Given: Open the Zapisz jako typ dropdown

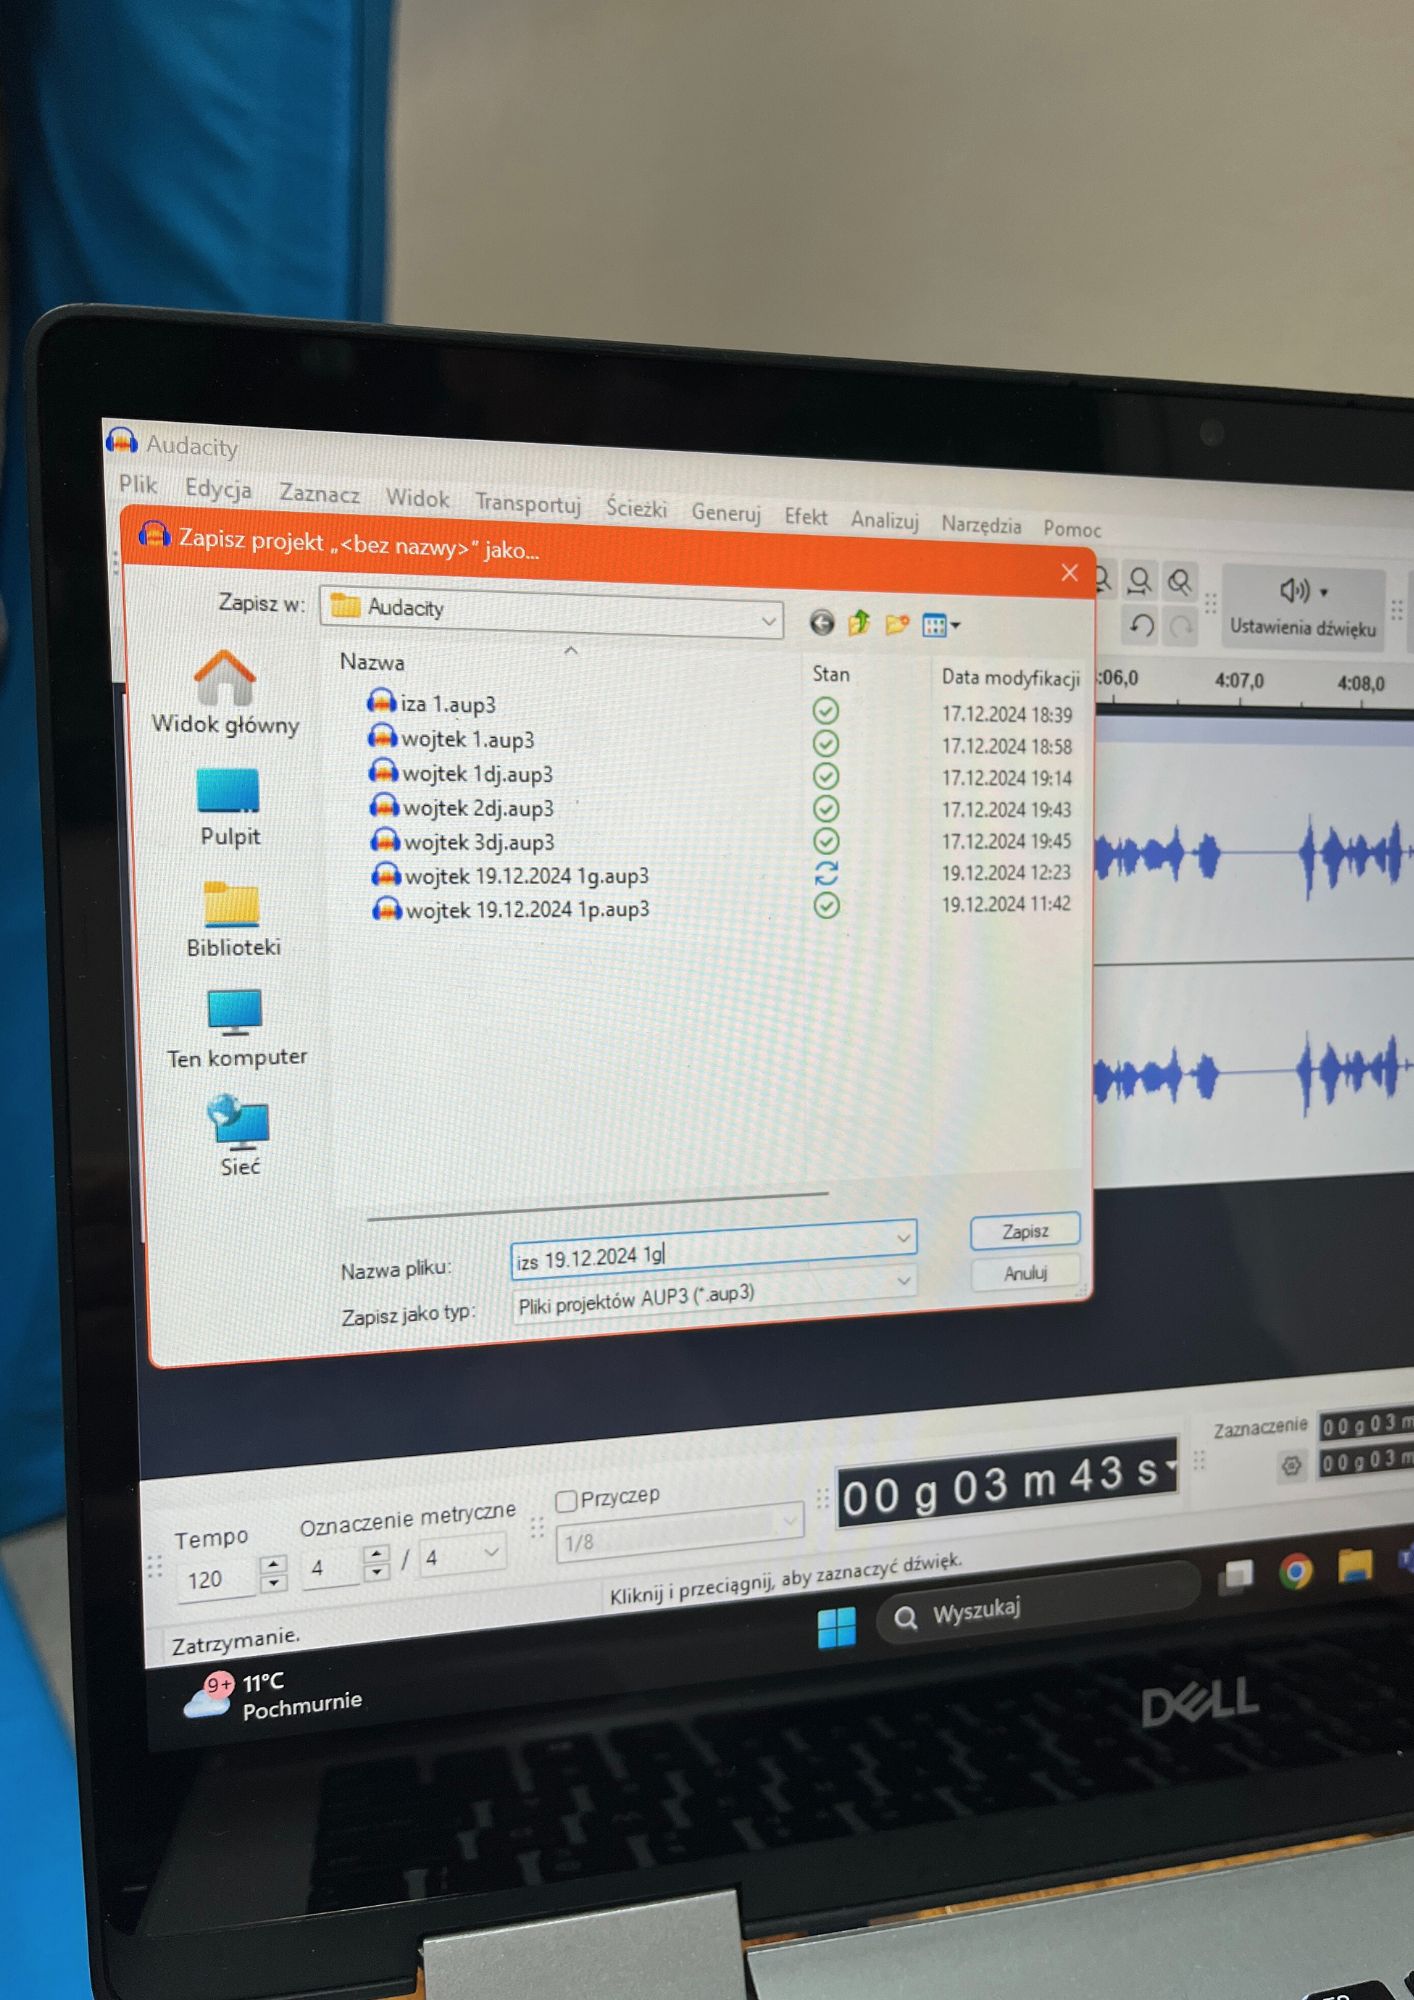Looking at the screenshot, I should pos(903,1281).
